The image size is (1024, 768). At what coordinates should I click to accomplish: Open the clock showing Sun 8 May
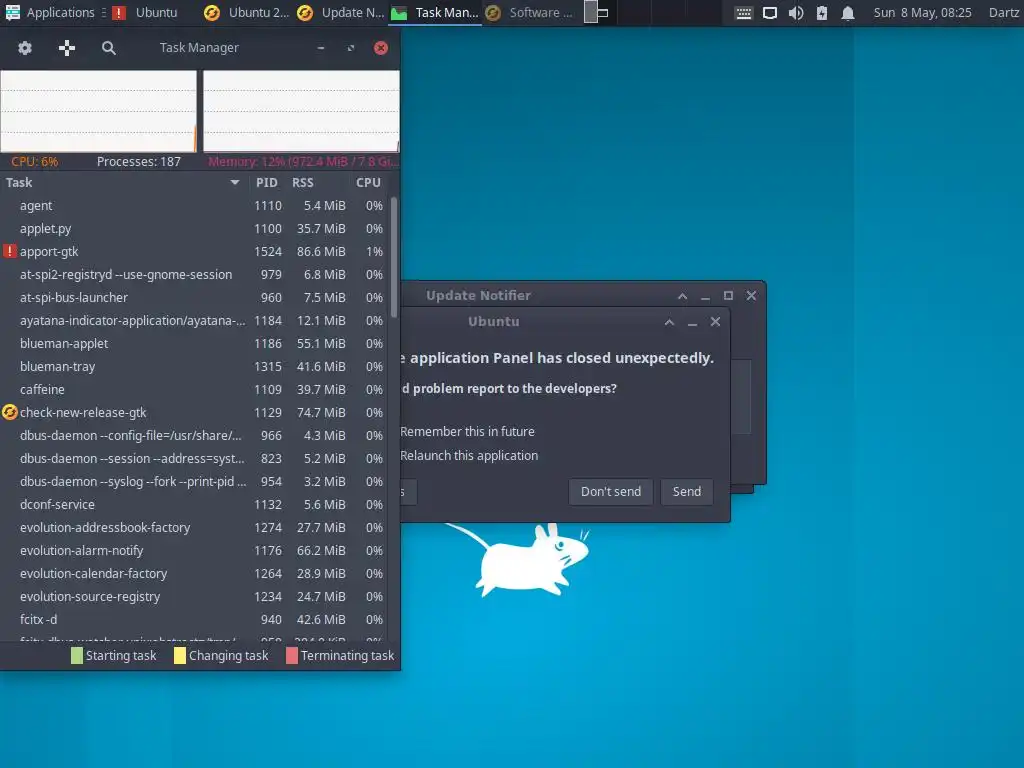point(922,12)
